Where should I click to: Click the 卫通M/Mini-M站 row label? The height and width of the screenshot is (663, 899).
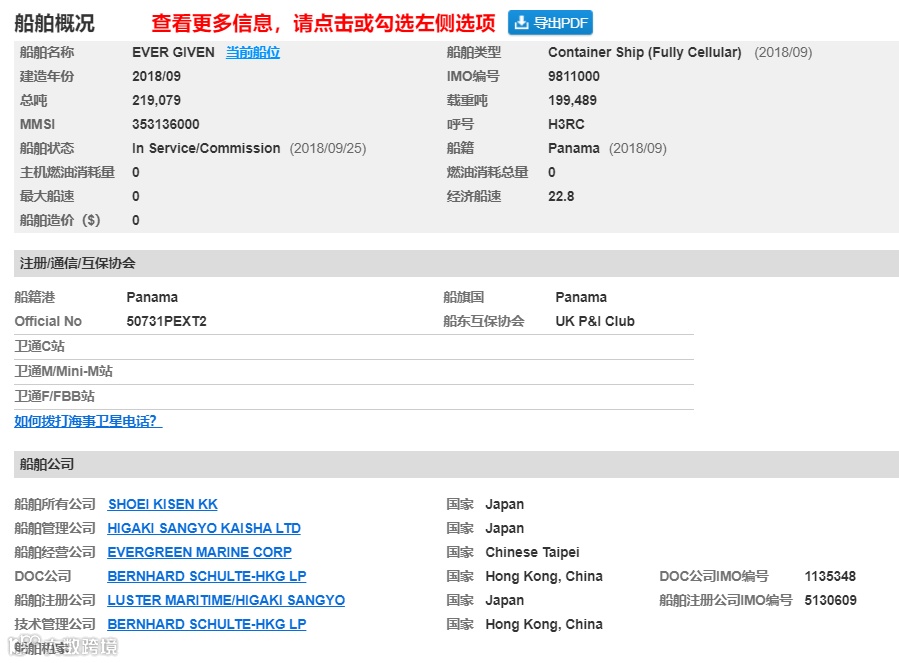coord(64,372)
